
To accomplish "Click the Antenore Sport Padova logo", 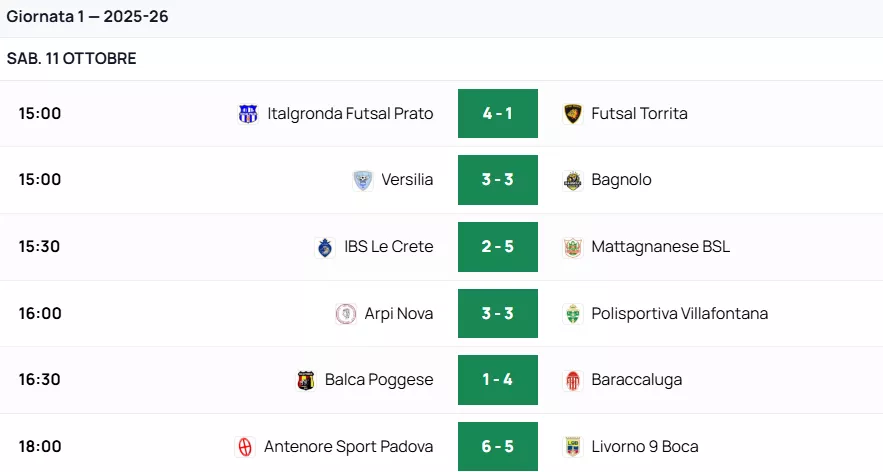I will tap(245, 447).
